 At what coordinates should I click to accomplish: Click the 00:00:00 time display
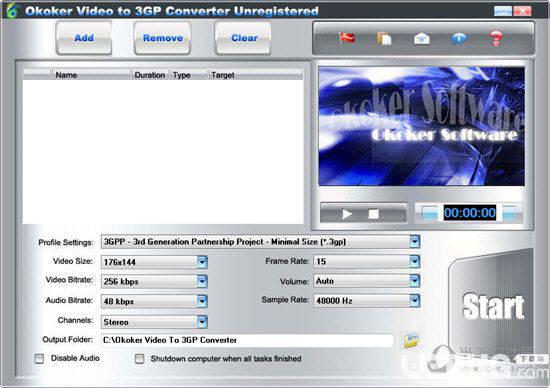coord(470,213)
